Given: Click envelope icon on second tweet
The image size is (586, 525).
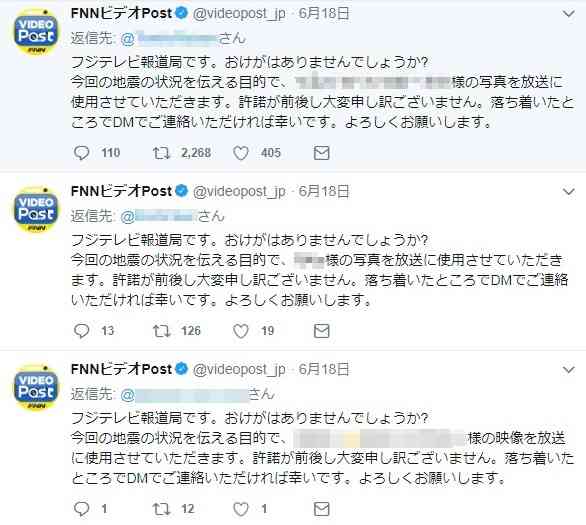Looking at the screenshot, I should pos(321,331).
